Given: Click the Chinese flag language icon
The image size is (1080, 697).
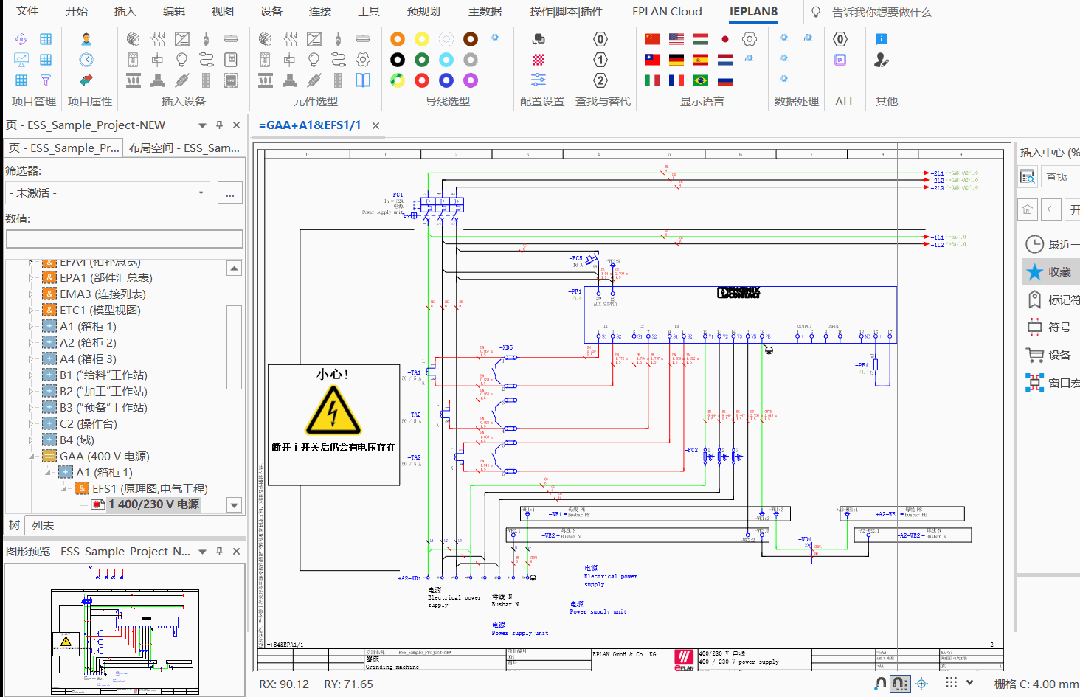Looking at the screenshot, I should click(x=653, y=39).
